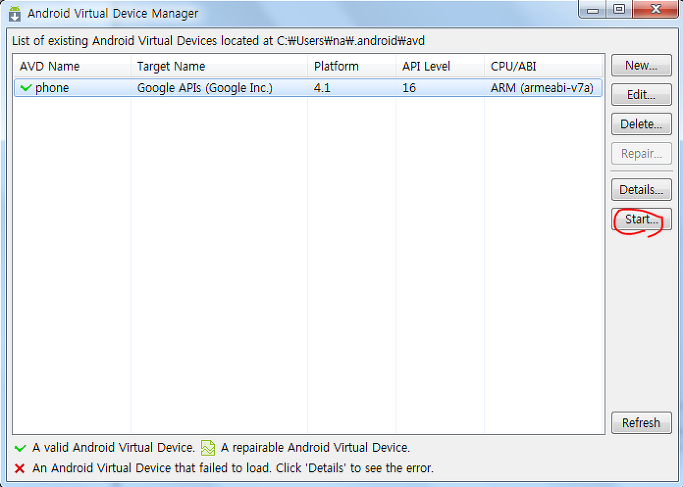Click the repairable AVD legend icon
This screenshot has height=487, width=683.
click(x=208, y=448)
